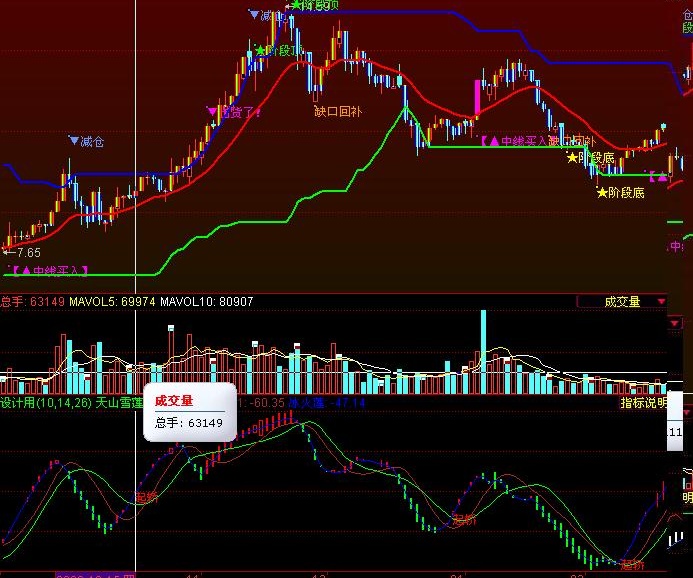Click the orange 缺口回补 label below the peak
This screenshot has height=578, width=693.
click(x=338, y=111)
